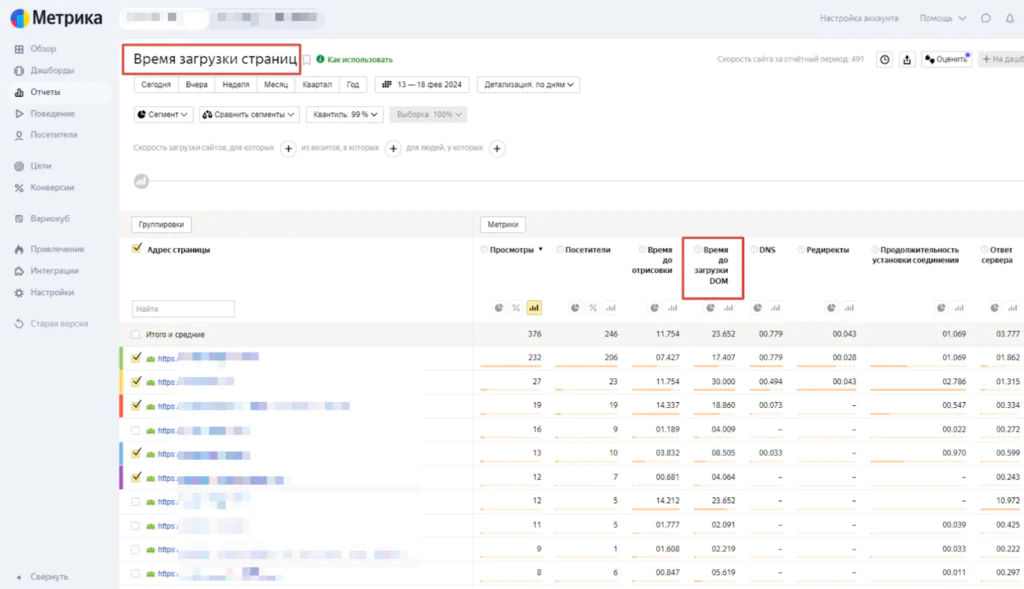Open the Как использовать link
Viewport: 1024px width, 589px height.
359,60
